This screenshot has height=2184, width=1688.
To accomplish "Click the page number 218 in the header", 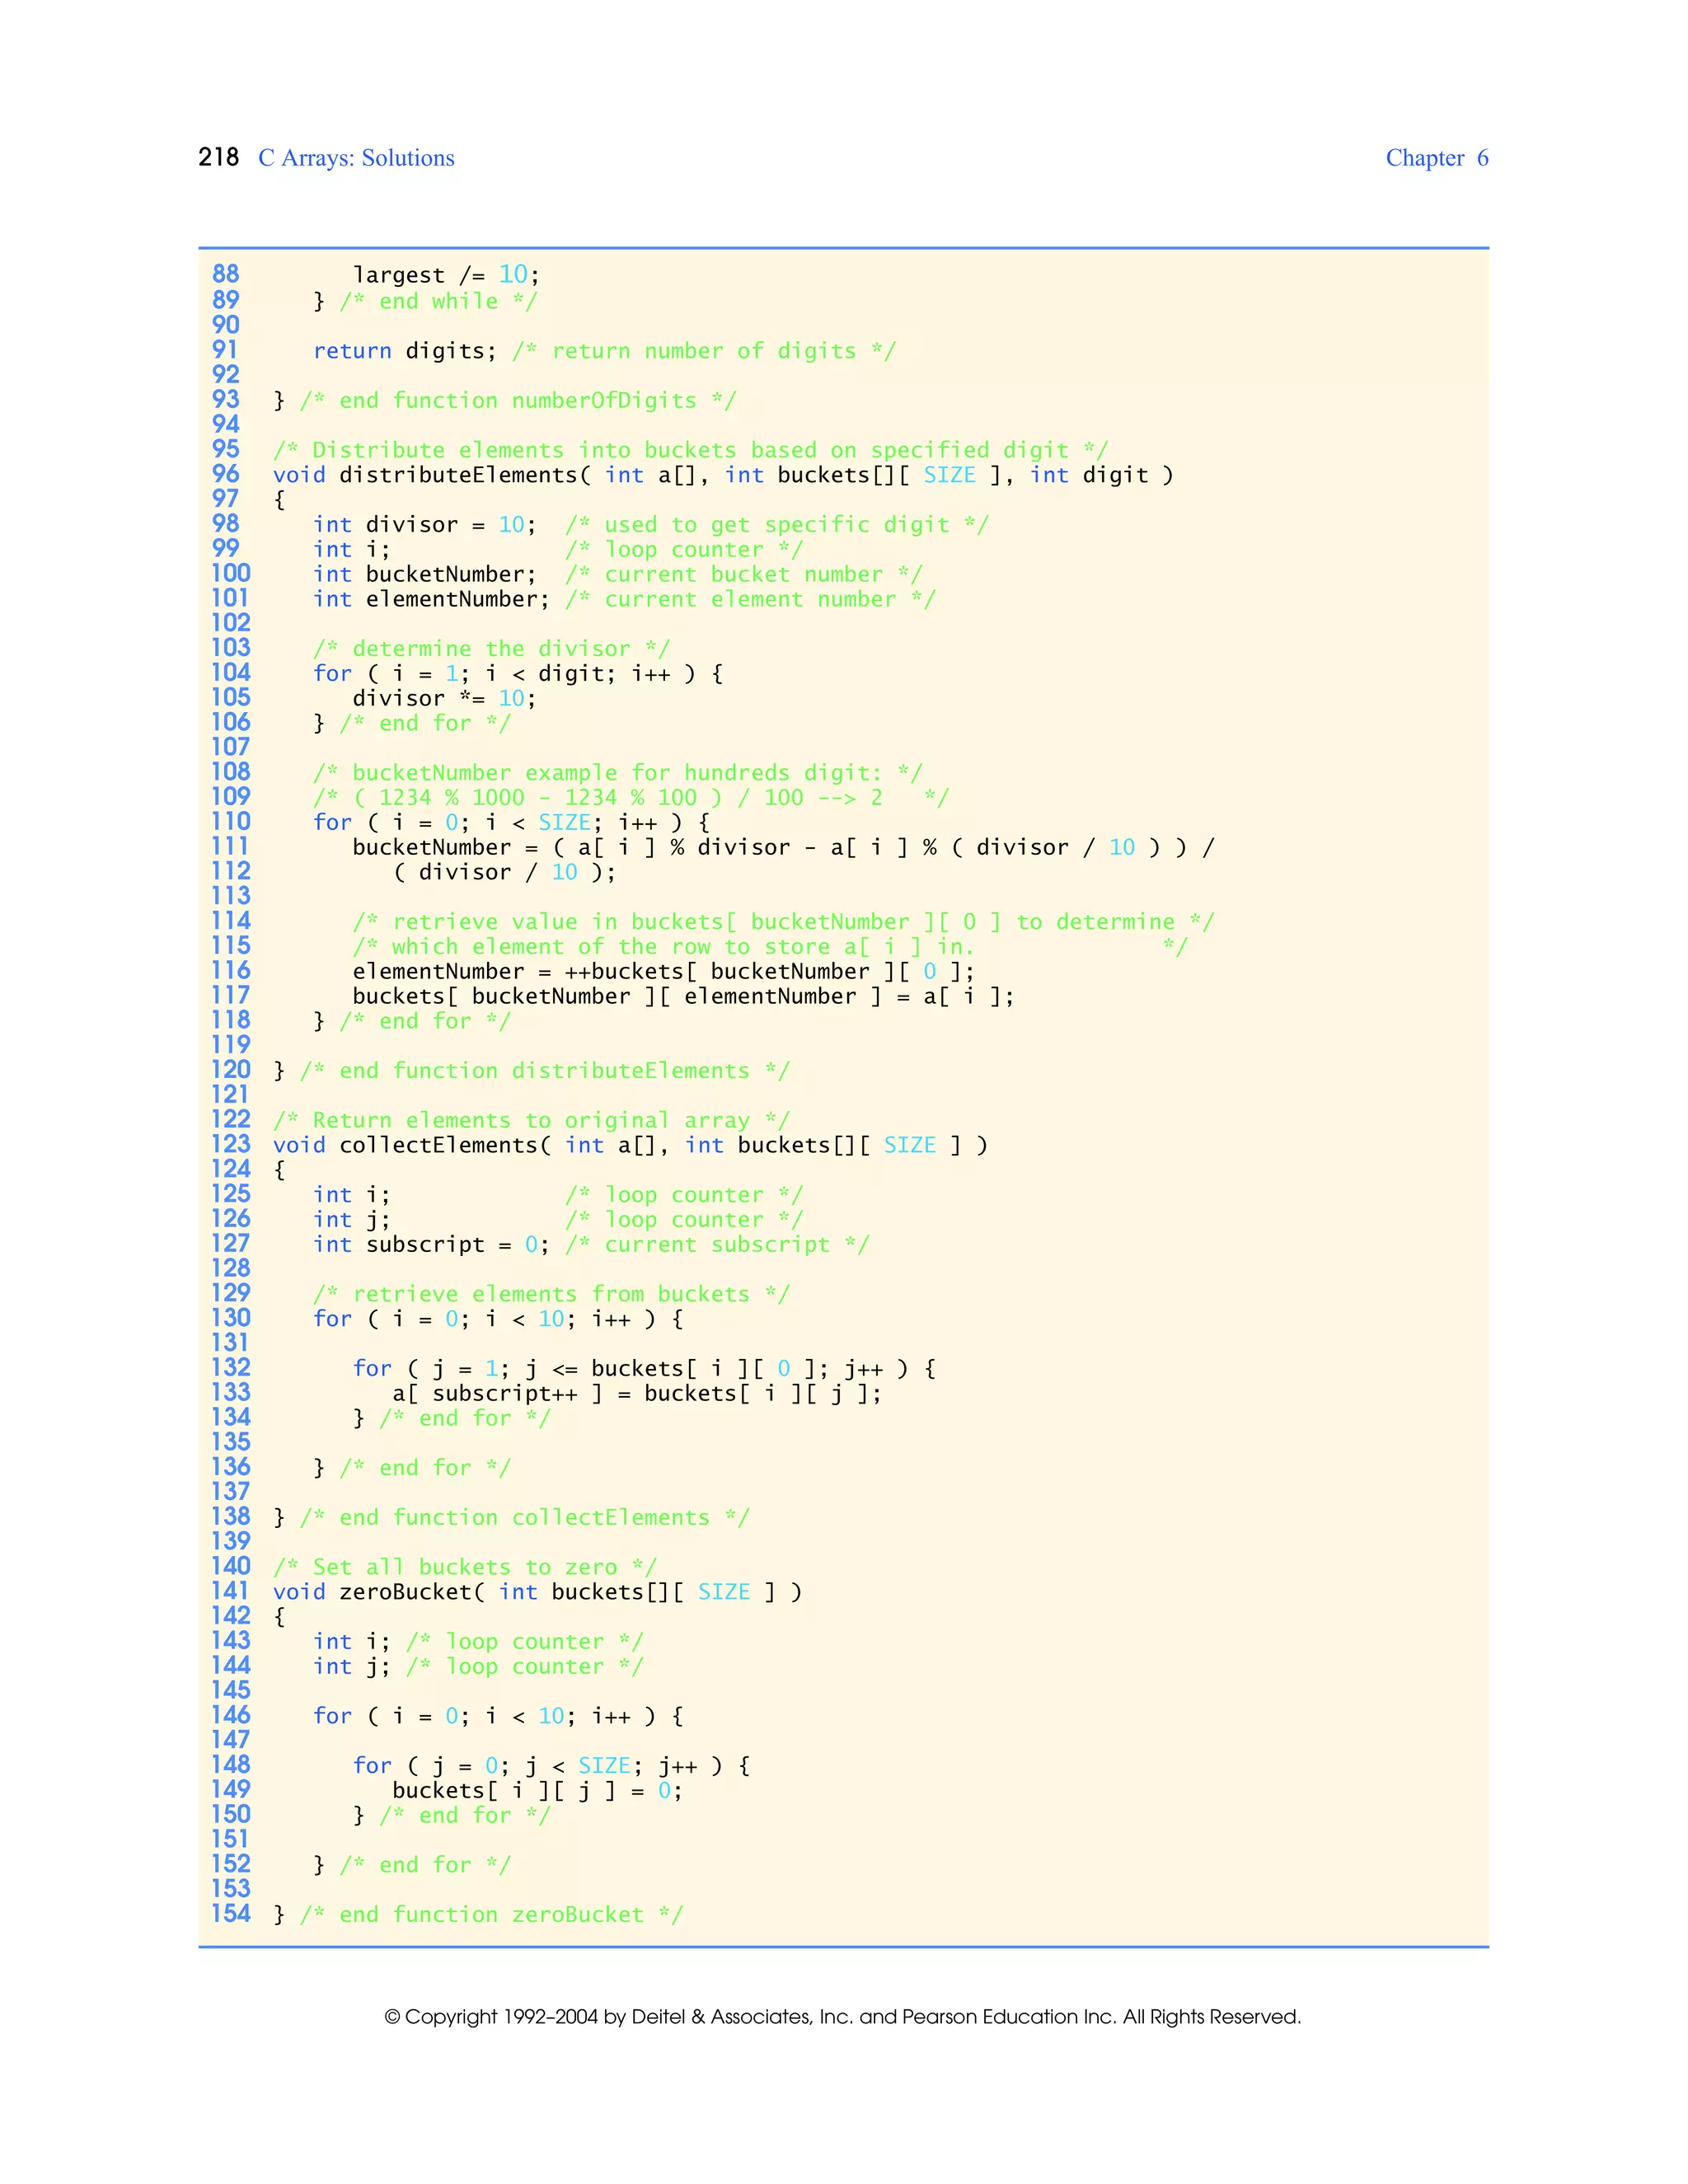I will [x=219, y=157].
